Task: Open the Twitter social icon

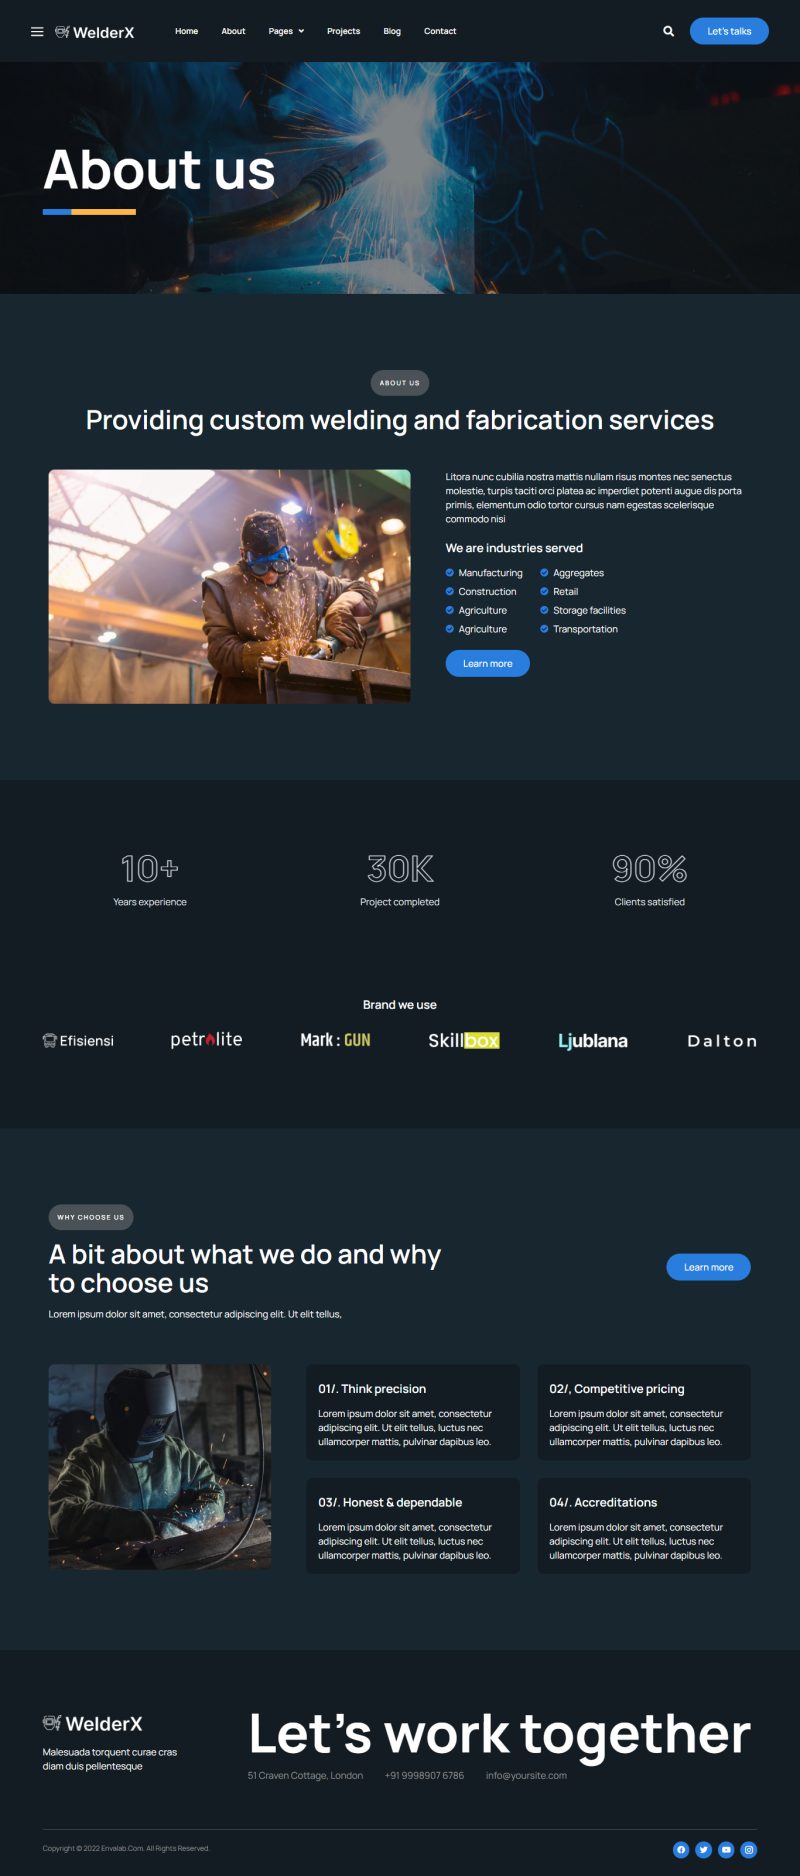Action: click(x=703, y=1849)
